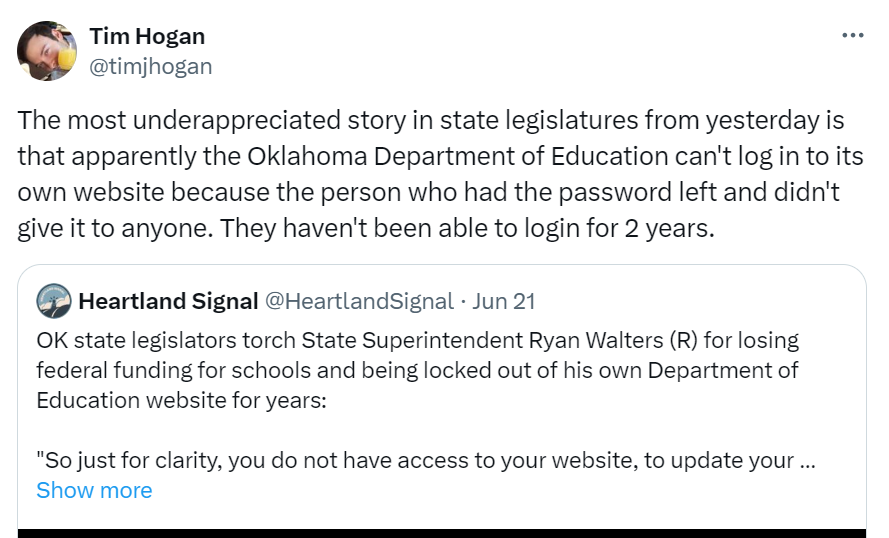Open the quoted paragraph starting 'OK state legislators'

pos(418,370)
